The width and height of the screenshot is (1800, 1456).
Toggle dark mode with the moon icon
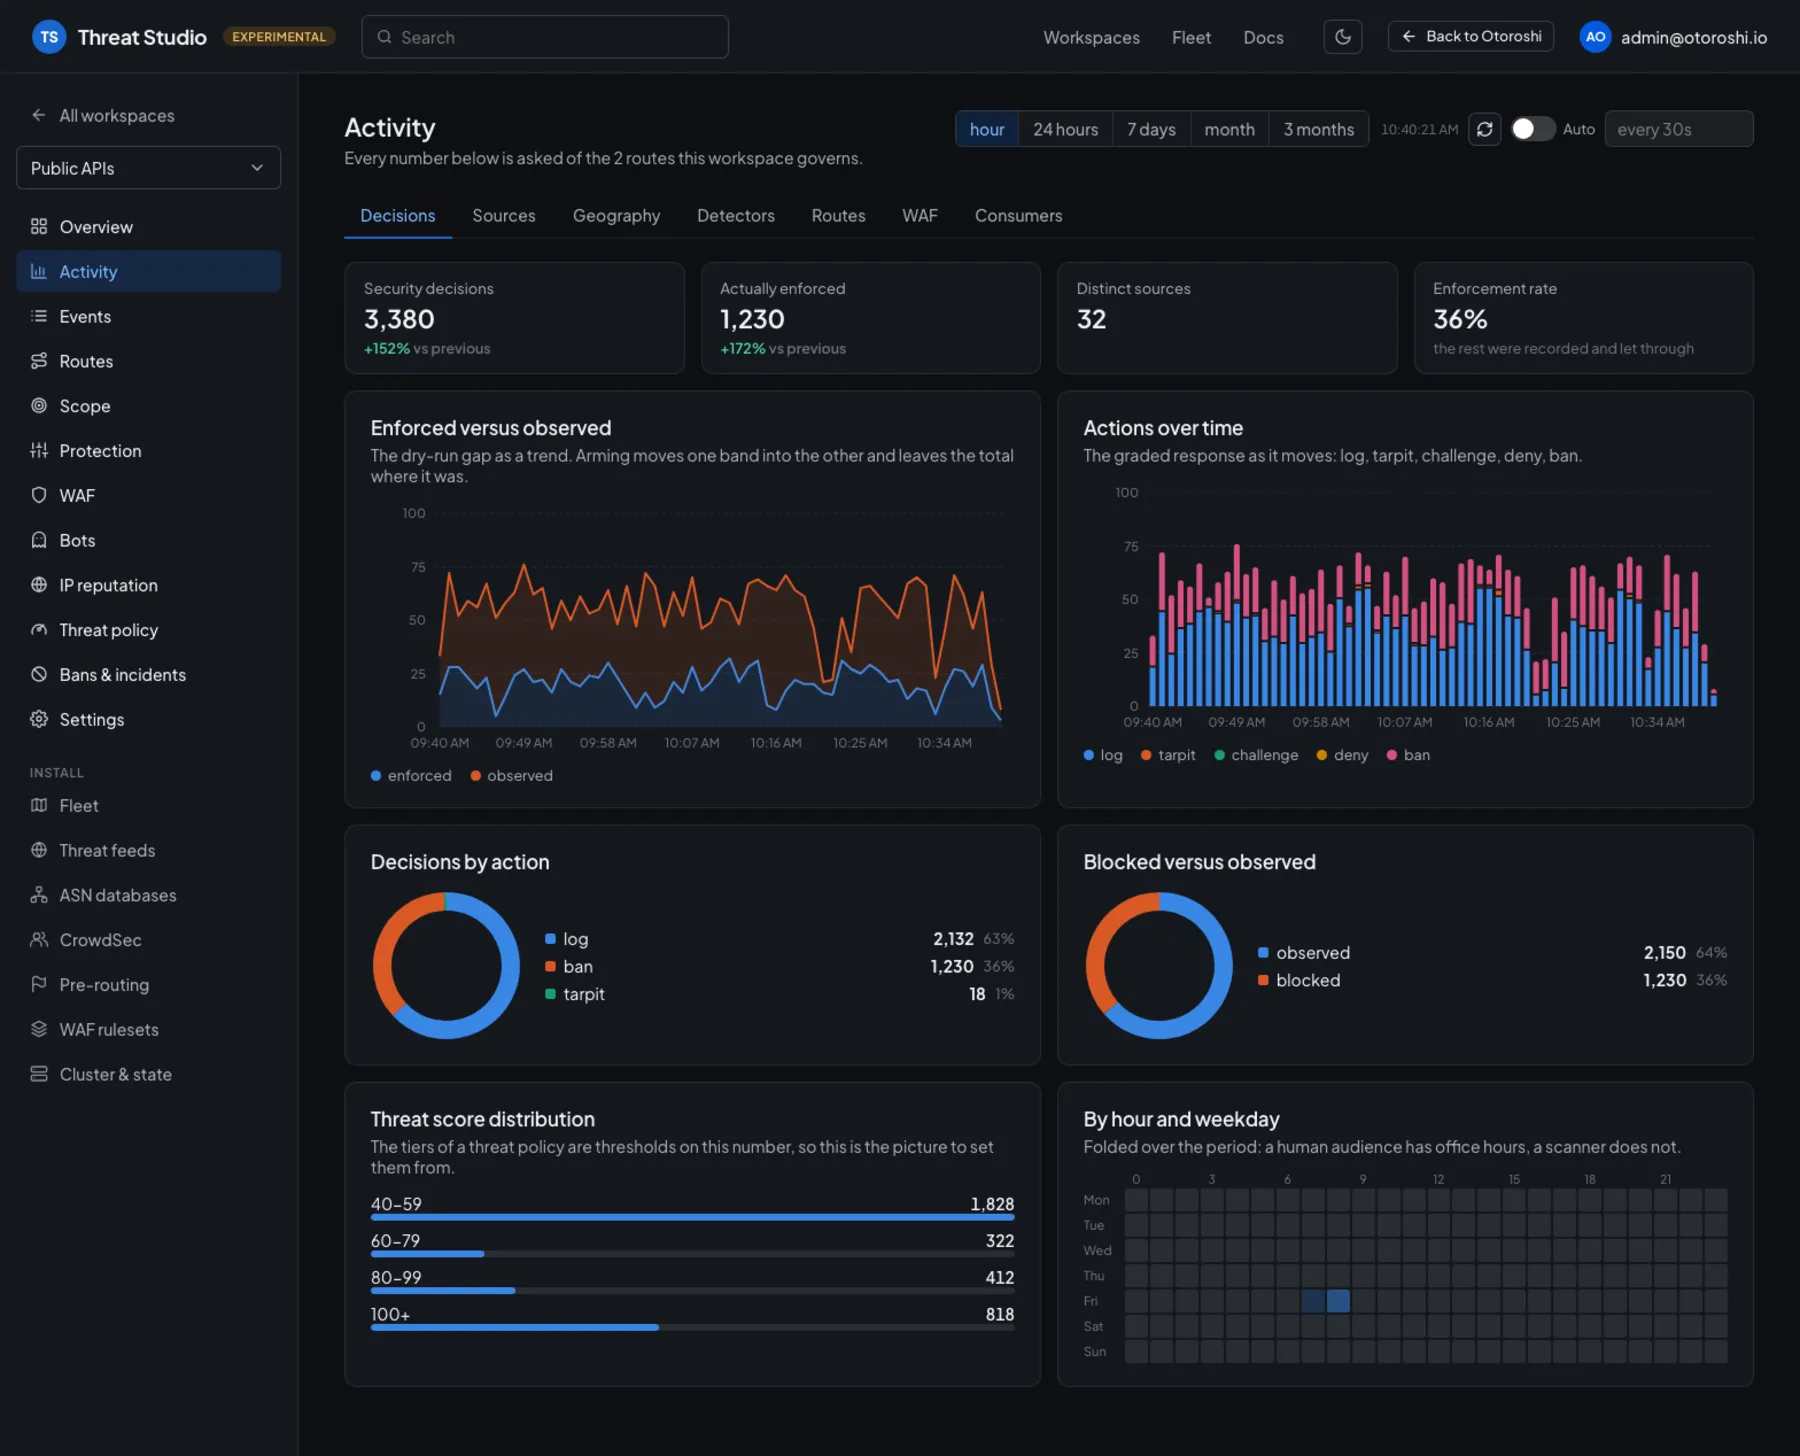click(1343, 37)
